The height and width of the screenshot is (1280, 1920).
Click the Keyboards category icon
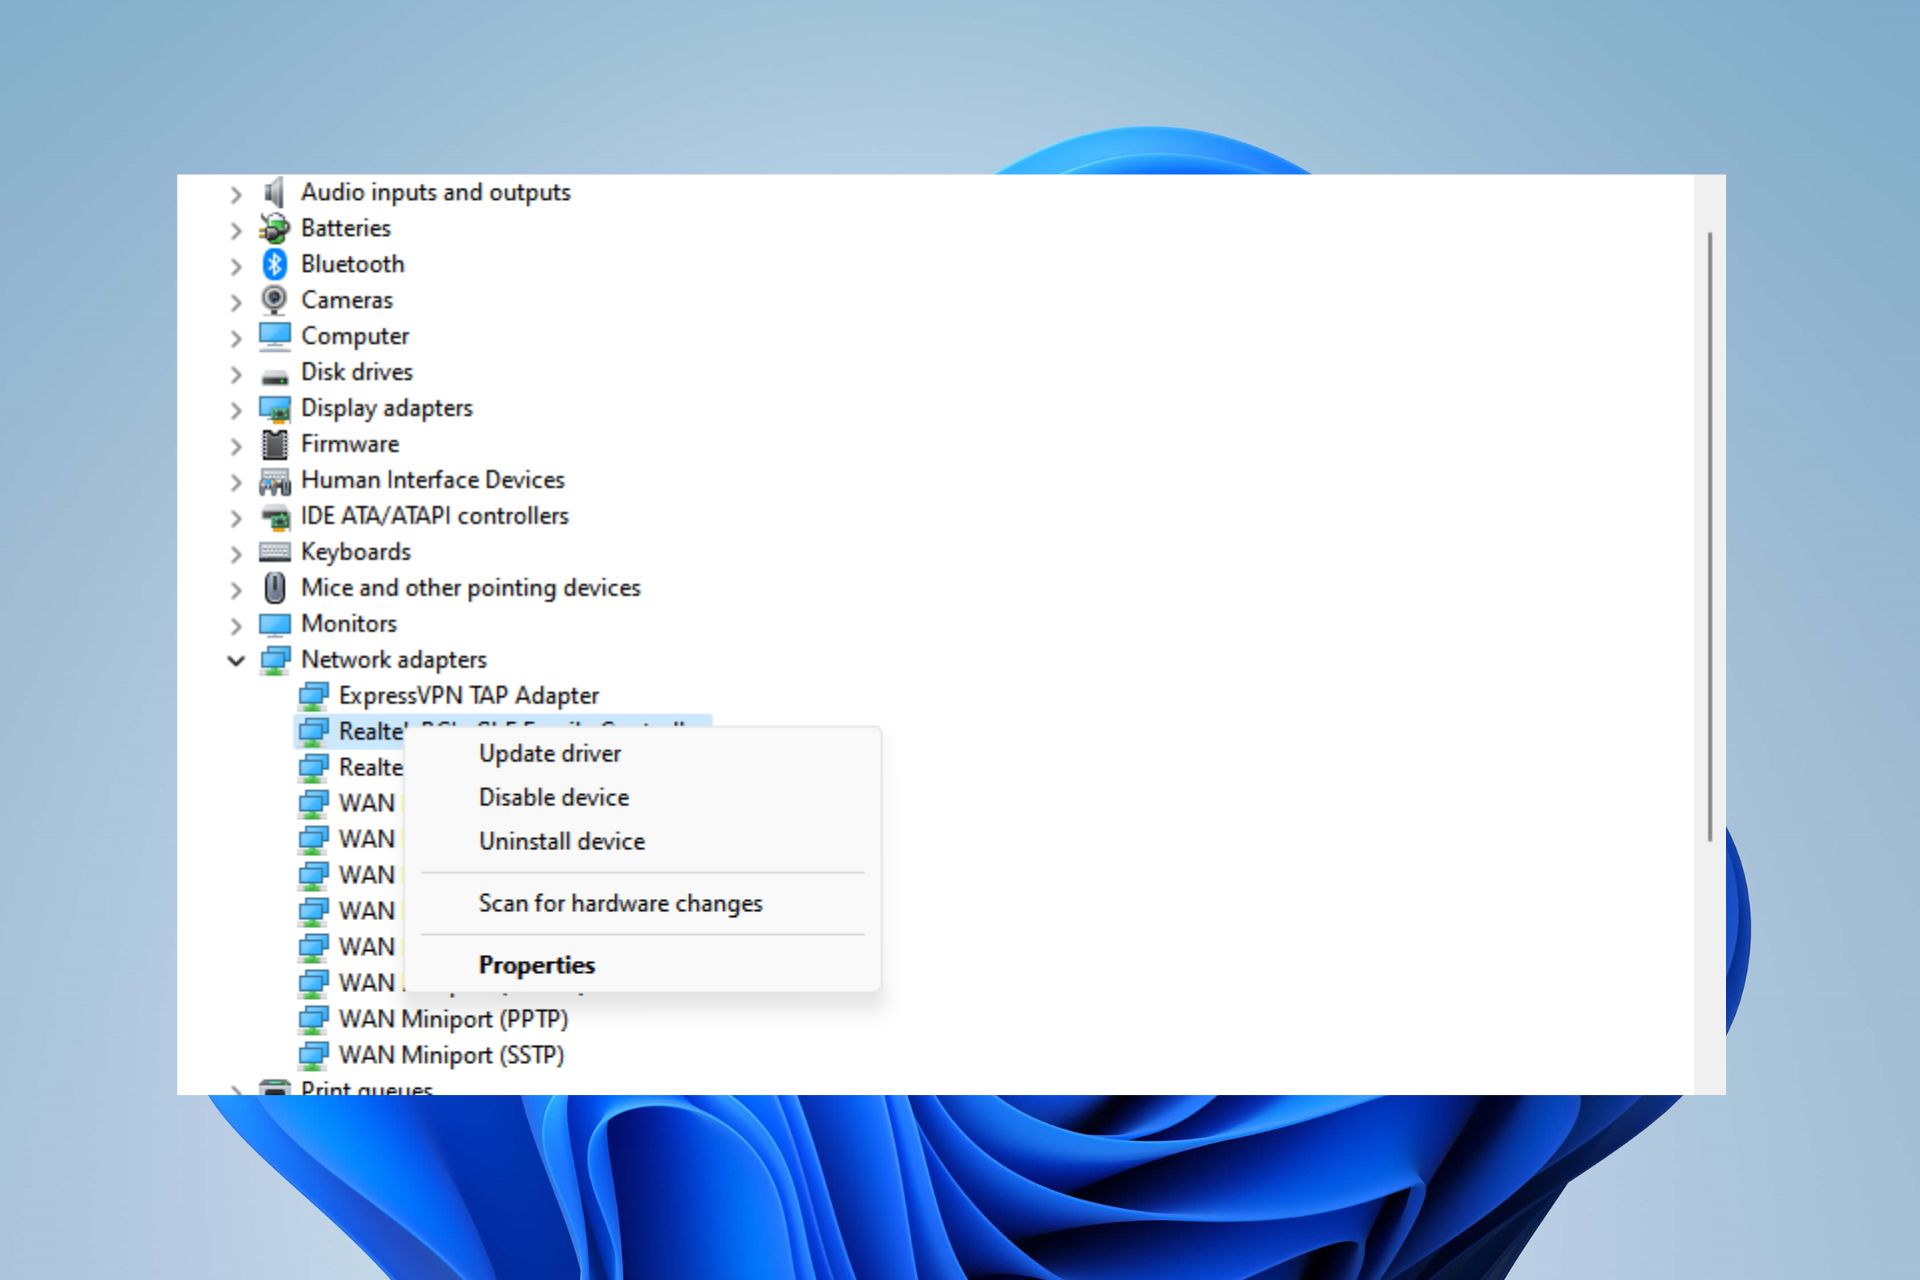pos(274,552)
